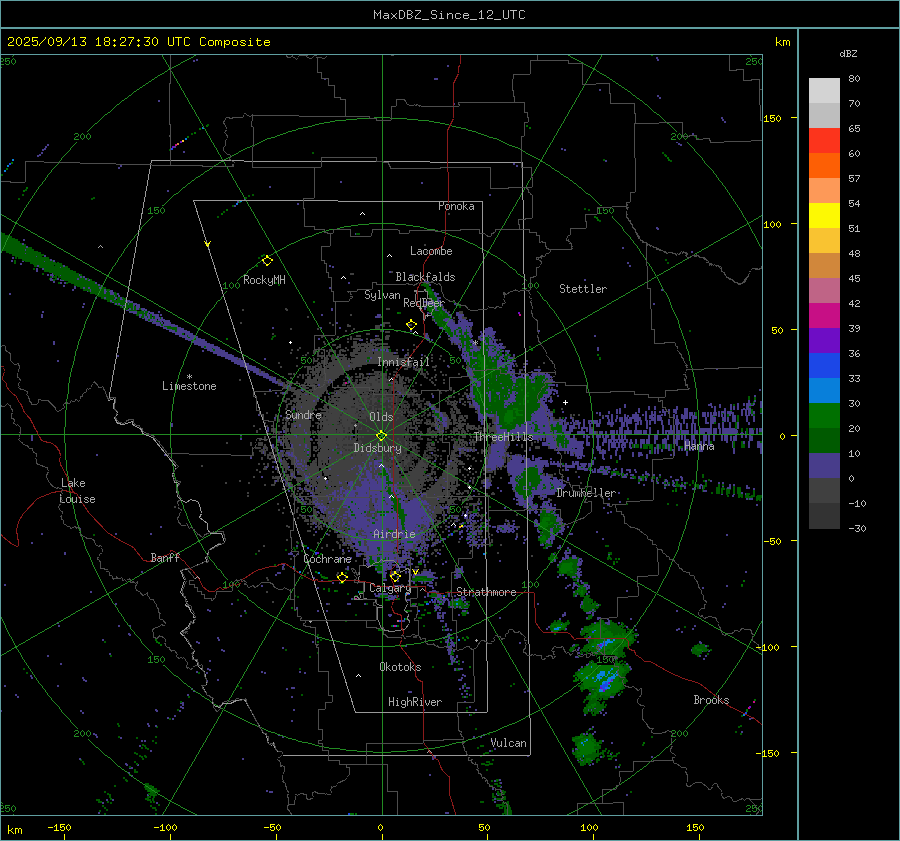Click the 2025/09/13 18:27:30 UTC Composite timestamp
Viewport: 900px width, 841px height.
pyautogui.click(x=138, y=42)
